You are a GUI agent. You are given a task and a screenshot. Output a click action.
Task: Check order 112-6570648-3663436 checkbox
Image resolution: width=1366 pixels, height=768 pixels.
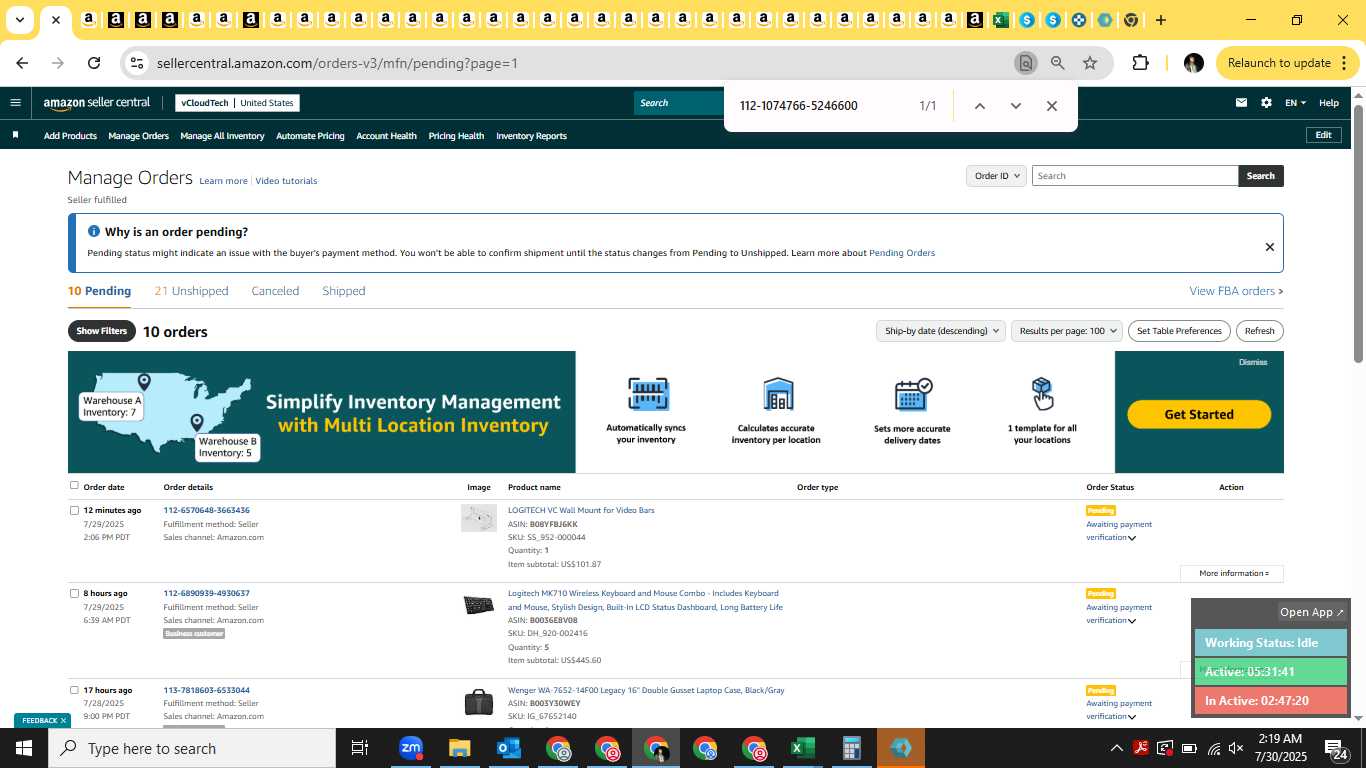(74, 510)
